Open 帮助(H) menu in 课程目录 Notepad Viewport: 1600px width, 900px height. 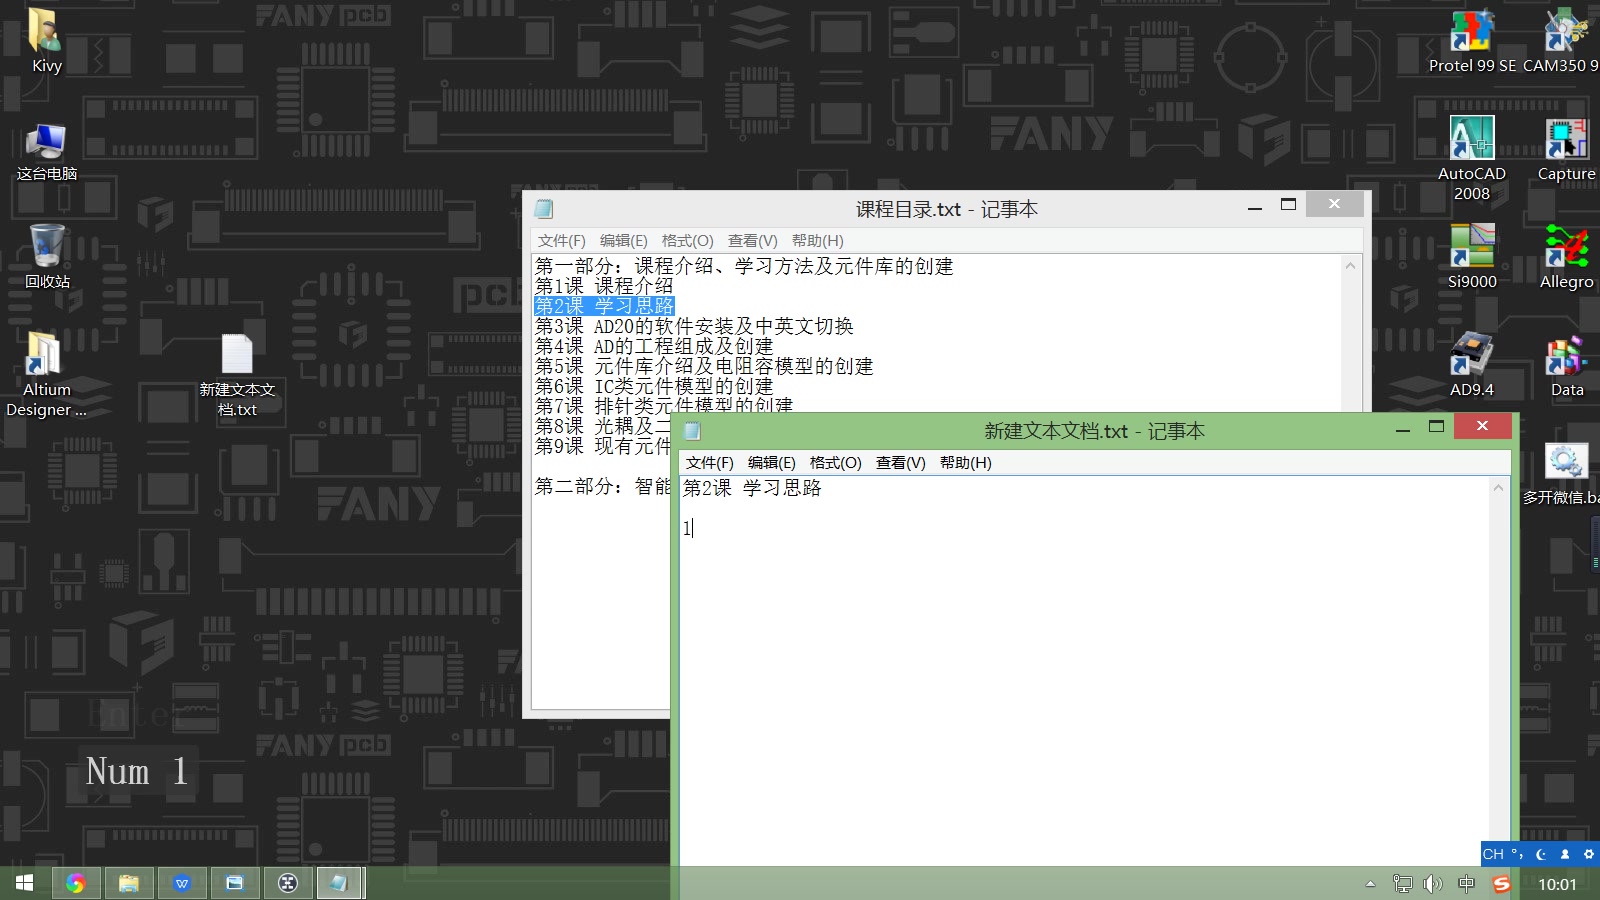coord(818,241)
